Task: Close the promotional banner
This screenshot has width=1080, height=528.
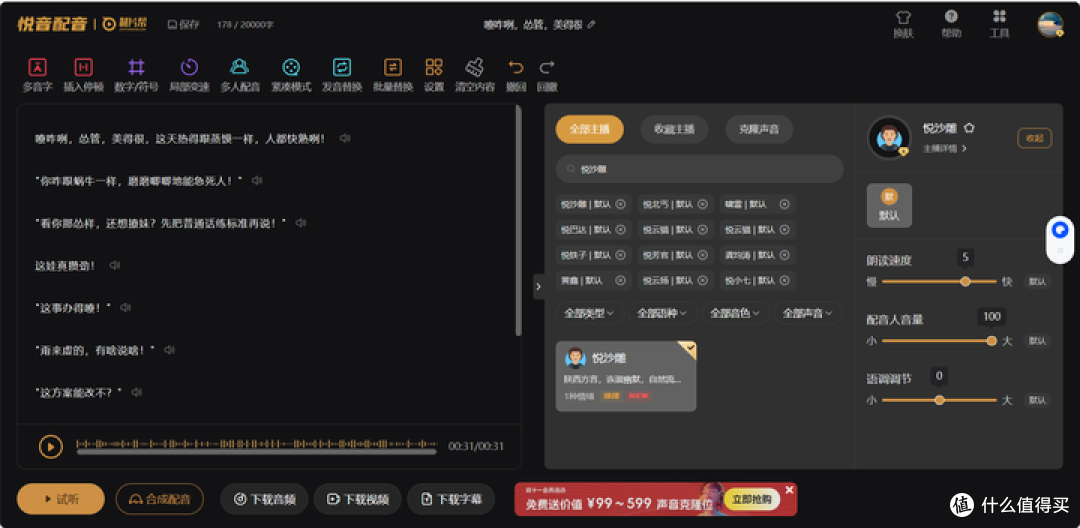Action: click(x=790, y=489)
